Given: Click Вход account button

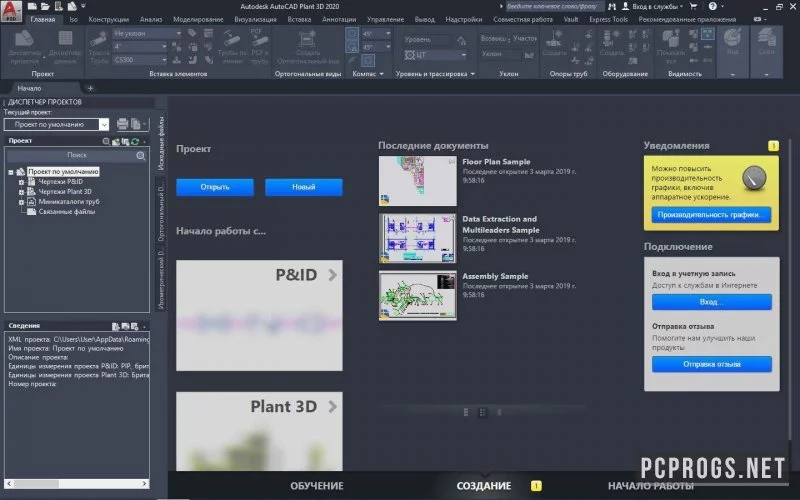Looking at the screenshot, I should point(711,302).
